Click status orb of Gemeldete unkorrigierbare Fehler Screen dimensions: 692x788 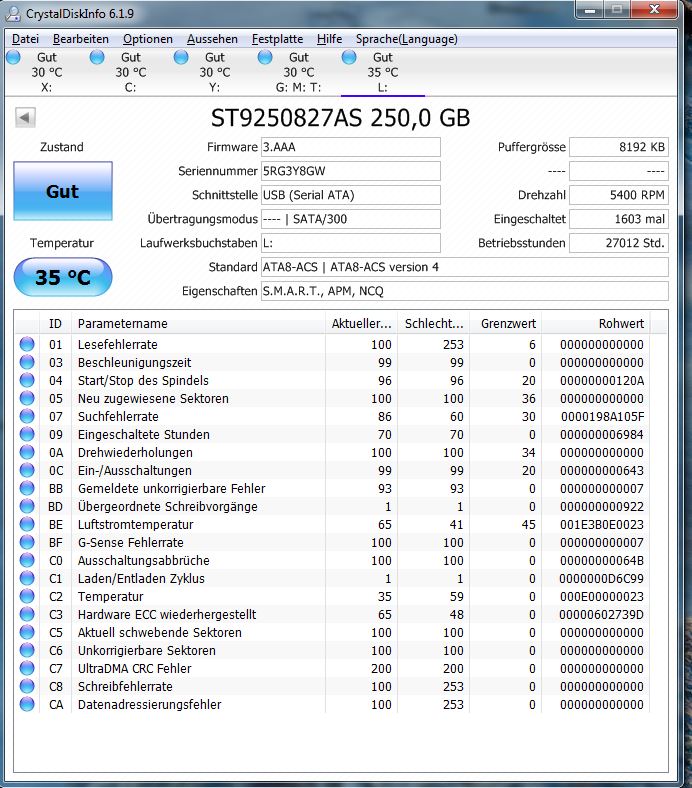point(27,488)
